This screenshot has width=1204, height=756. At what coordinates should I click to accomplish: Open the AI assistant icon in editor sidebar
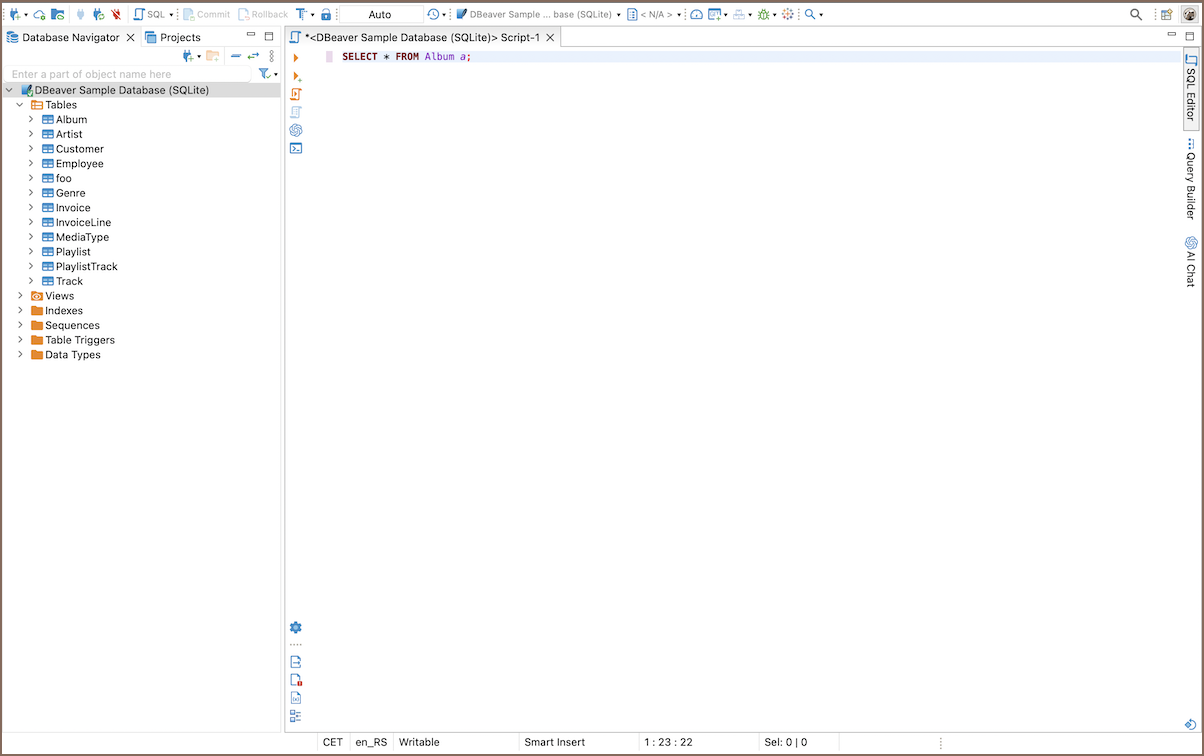(296, 130)
